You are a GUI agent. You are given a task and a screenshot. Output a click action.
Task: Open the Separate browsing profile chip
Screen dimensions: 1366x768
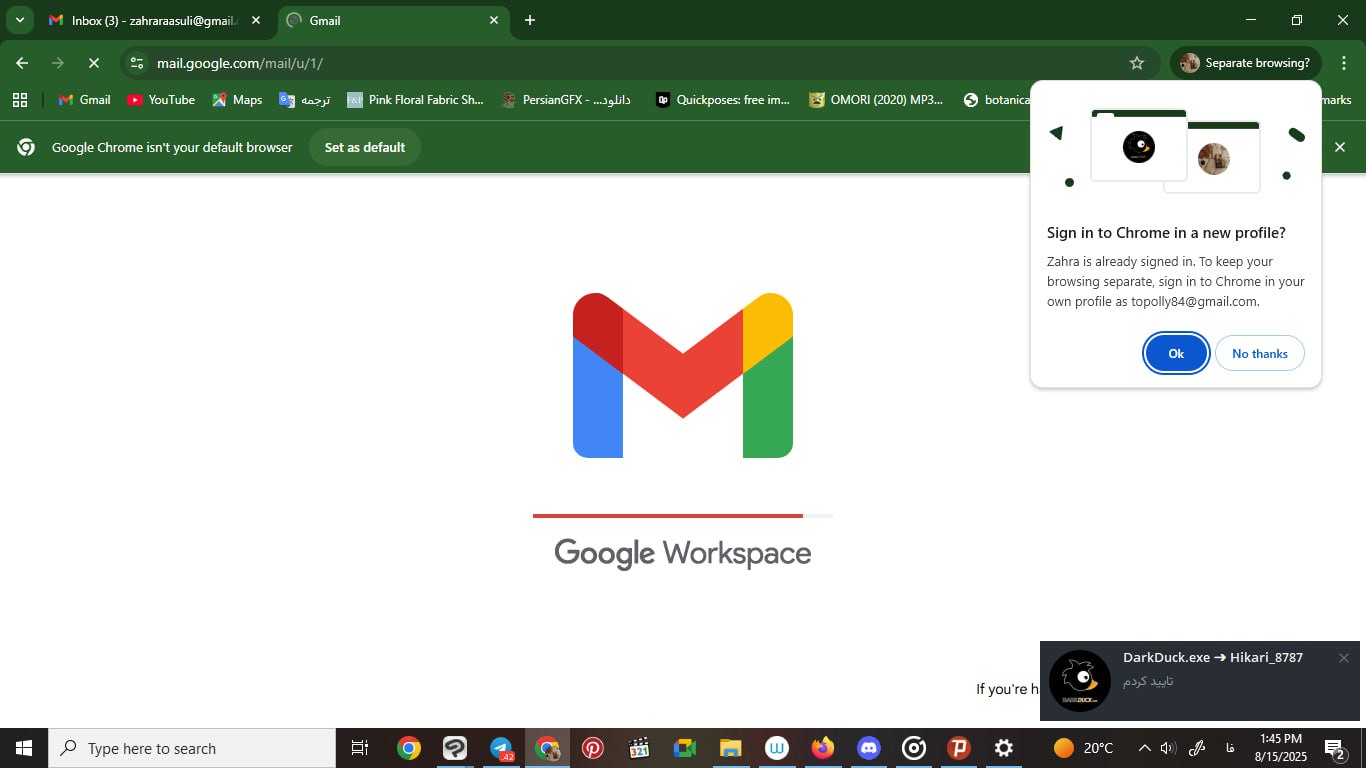1245,63
